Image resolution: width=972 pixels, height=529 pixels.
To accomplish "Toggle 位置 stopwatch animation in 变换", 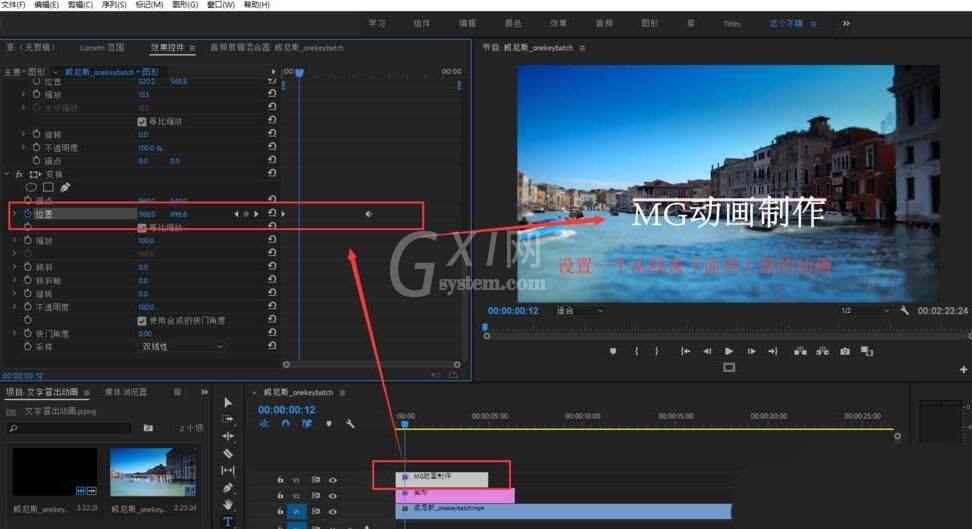I will 28,213.
